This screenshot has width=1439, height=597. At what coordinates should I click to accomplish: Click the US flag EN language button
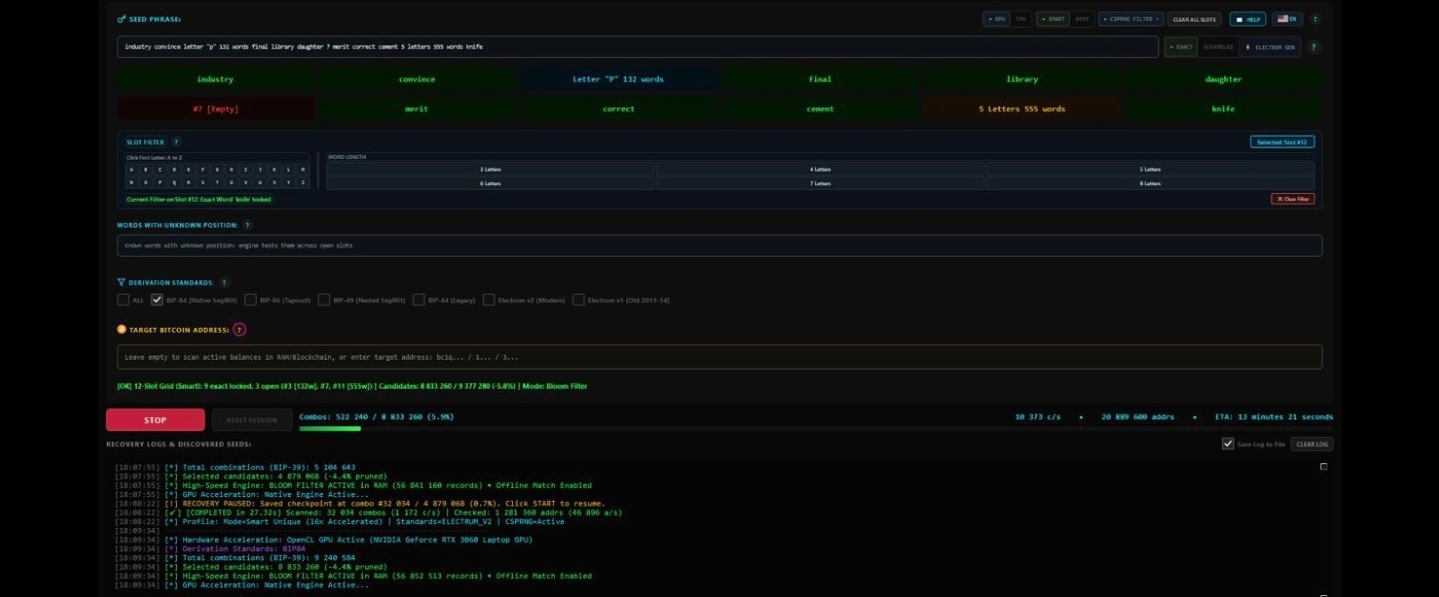tap(1286, 19)
